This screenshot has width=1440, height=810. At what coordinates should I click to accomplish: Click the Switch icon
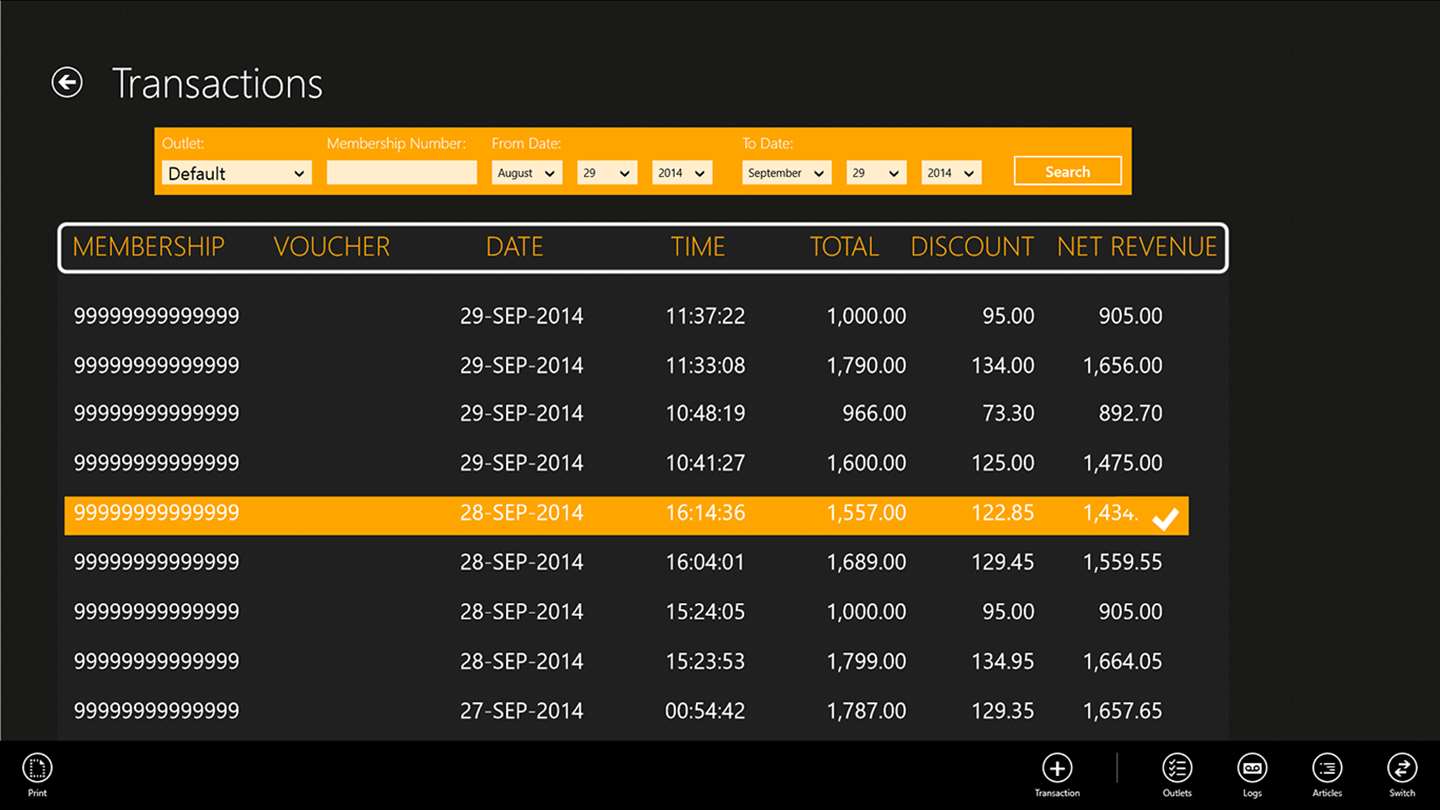[1402, 768]
